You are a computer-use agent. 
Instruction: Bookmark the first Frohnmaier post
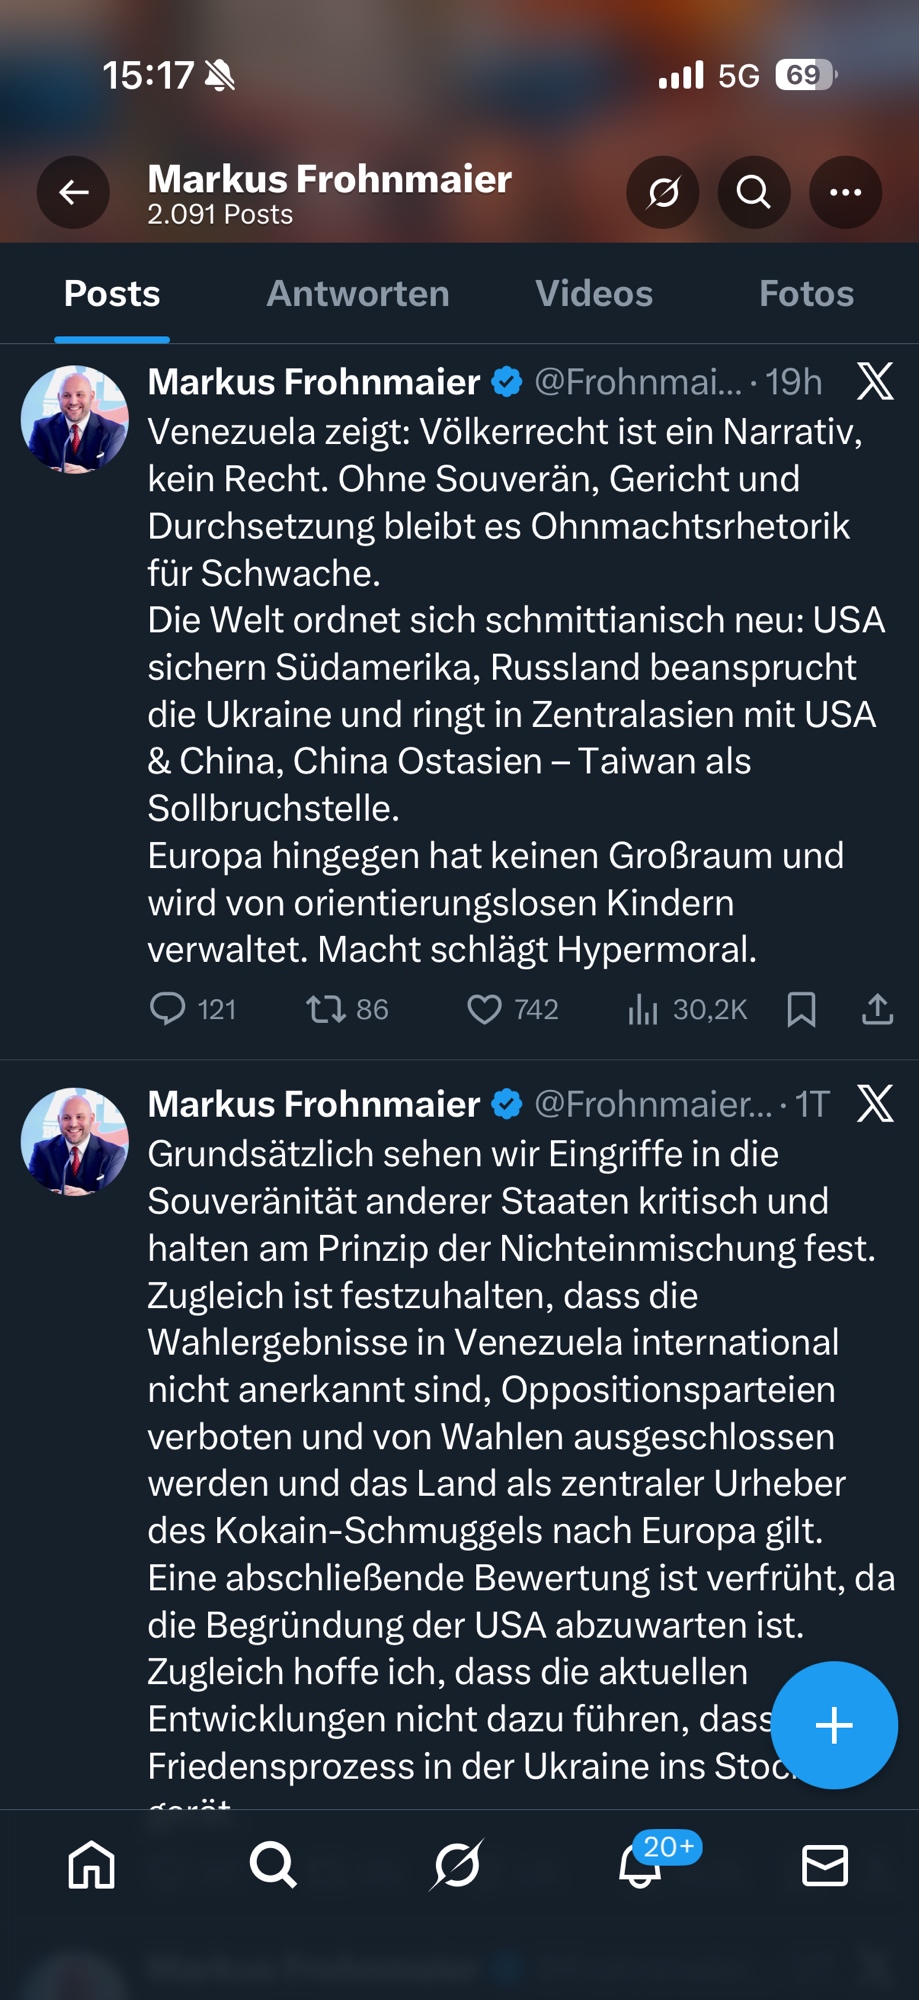(801, 1009)
